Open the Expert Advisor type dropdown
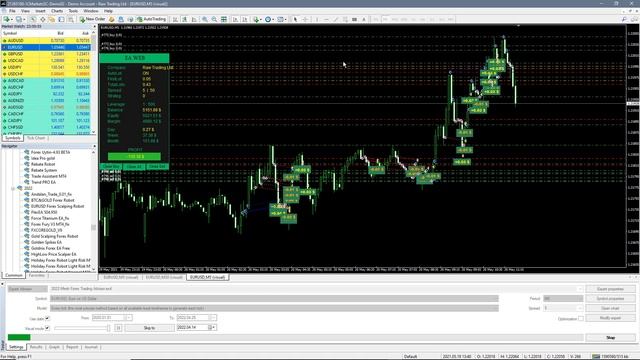Screen dimensions: 640x360 (27, 289)
